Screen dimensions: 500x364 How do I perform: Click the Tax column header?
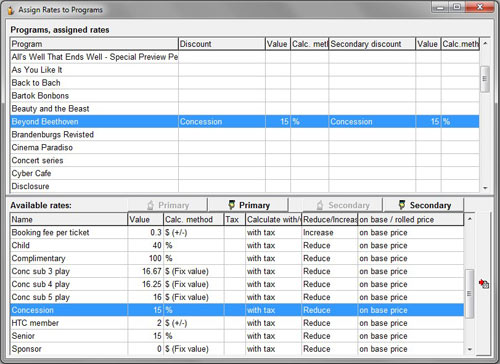point(234,219)
